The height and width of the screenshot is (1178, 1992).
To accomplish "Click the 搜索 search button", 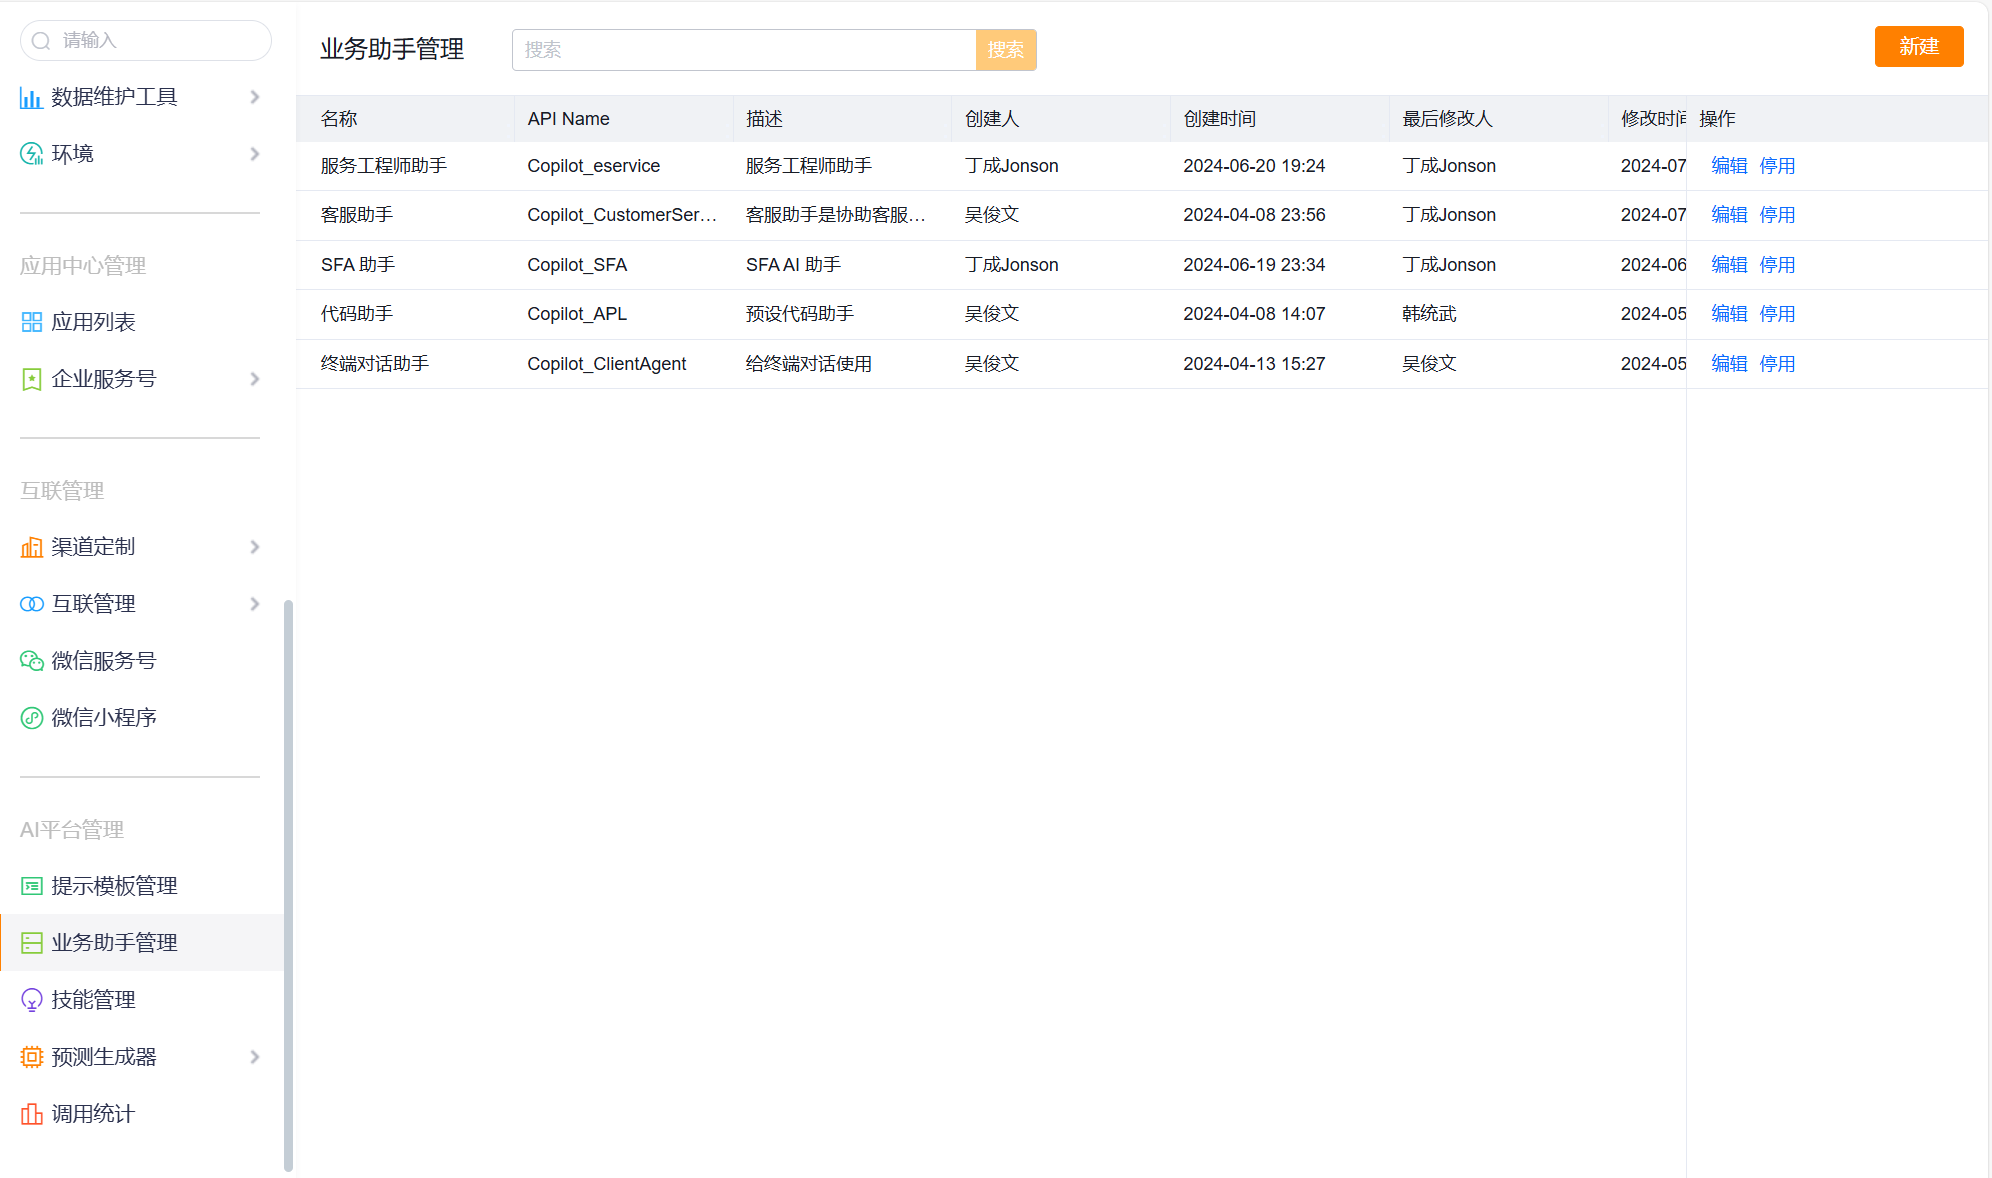I will click(1005, 50).
